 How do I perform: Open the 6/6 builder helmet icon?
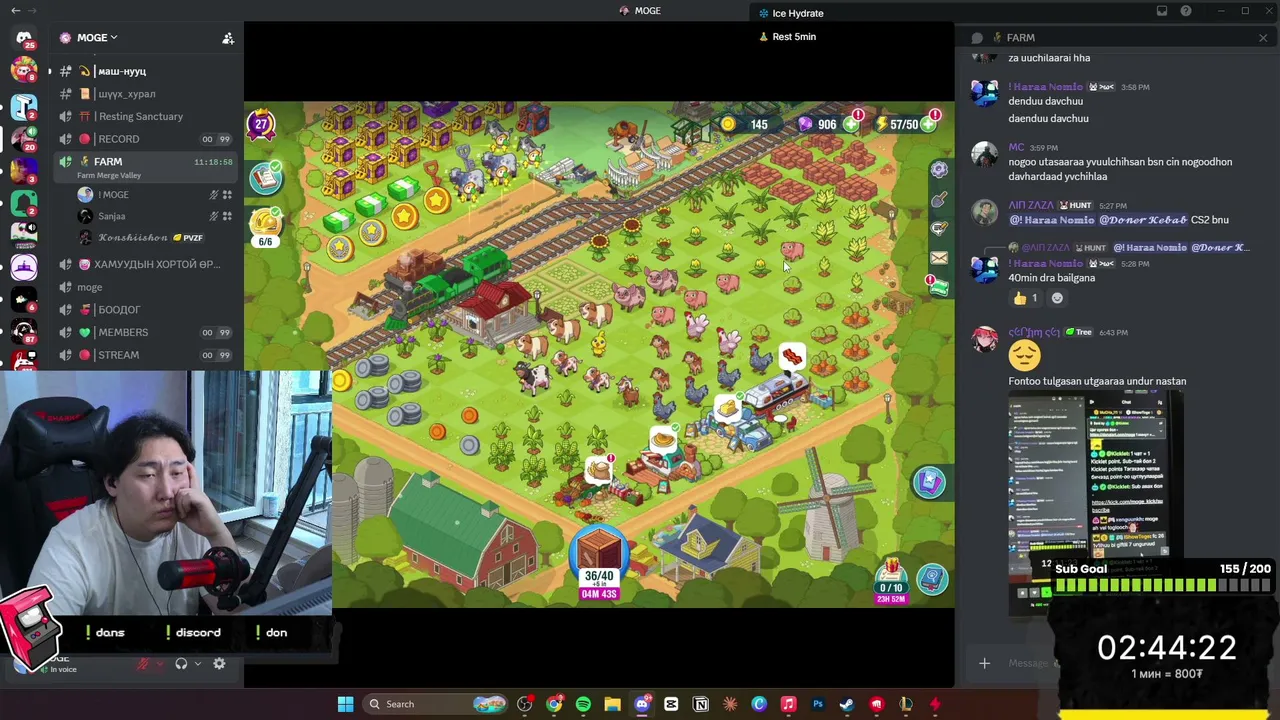[265, 226]
